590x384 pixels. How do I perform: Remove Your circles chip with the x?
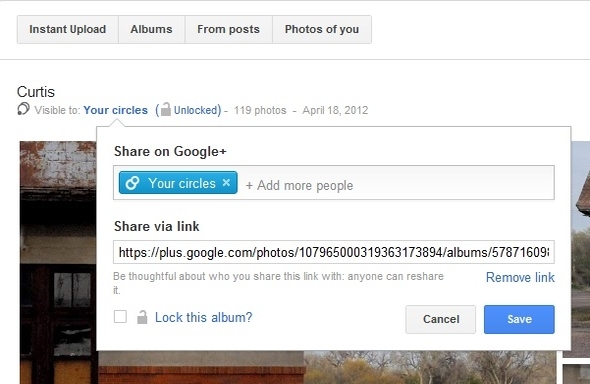pos(226,183)
